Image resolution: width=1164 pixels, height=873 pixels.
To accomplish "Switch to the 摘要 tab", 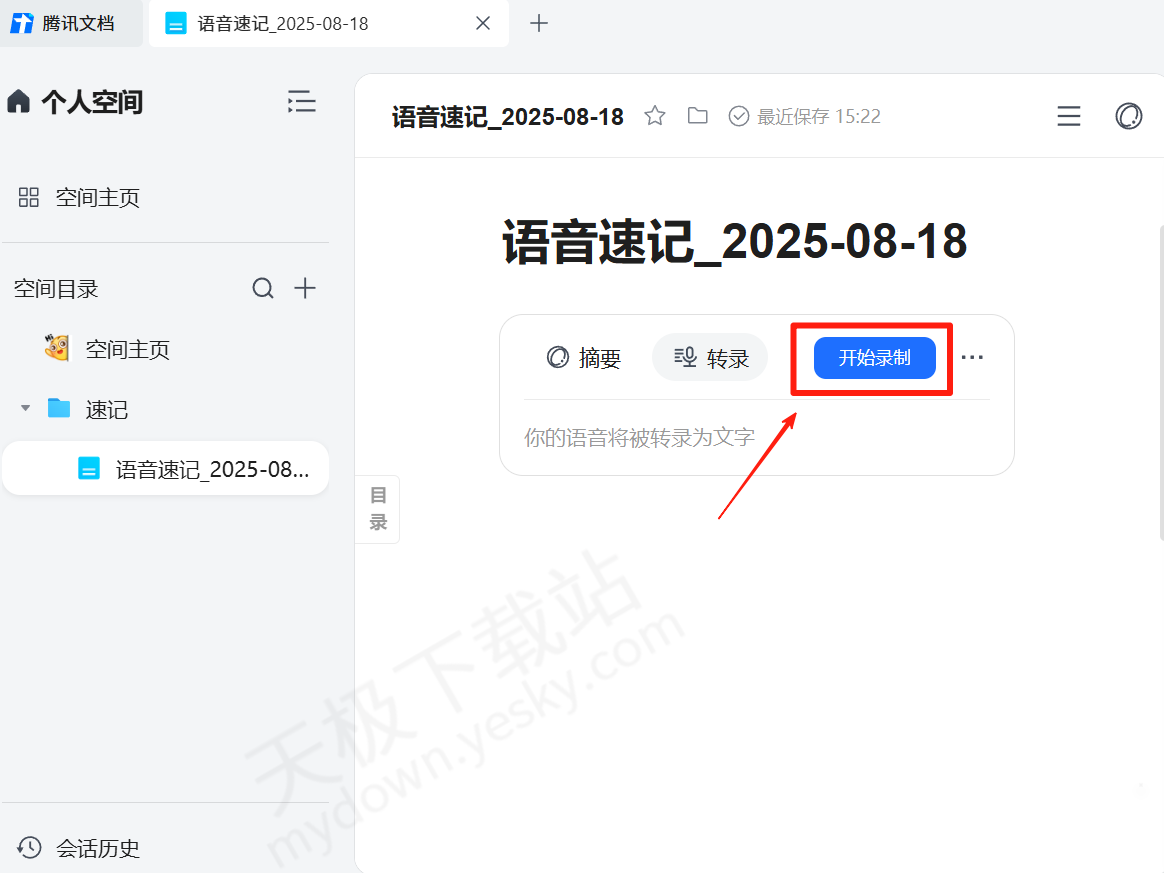I will point(584,358).
